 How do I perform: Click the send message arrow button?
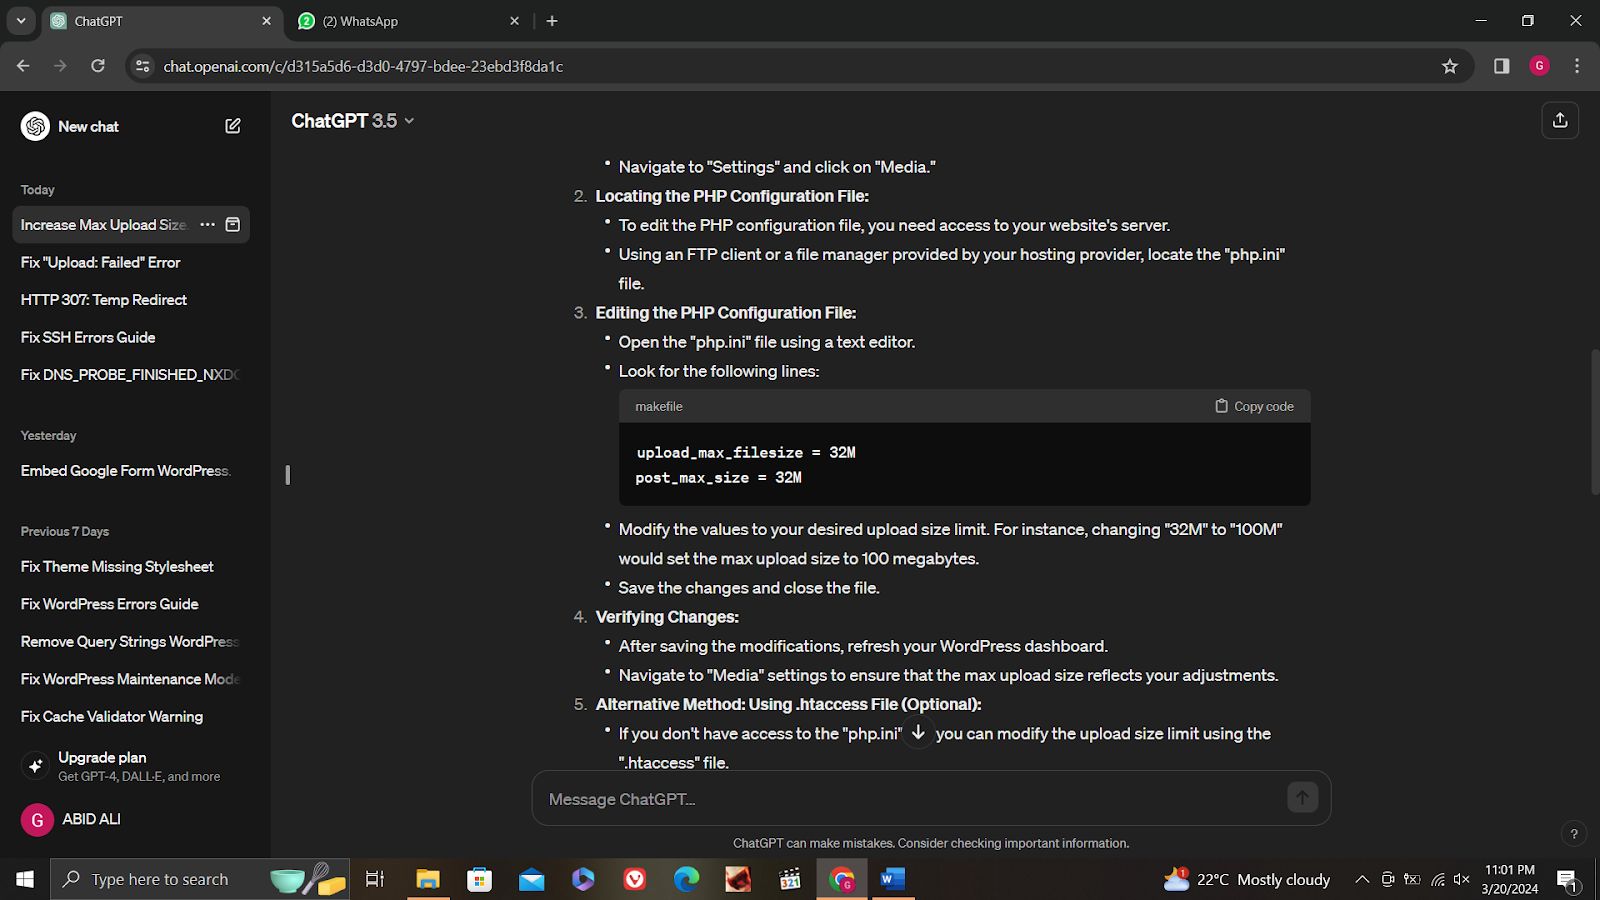click(x=1301, y=798)
